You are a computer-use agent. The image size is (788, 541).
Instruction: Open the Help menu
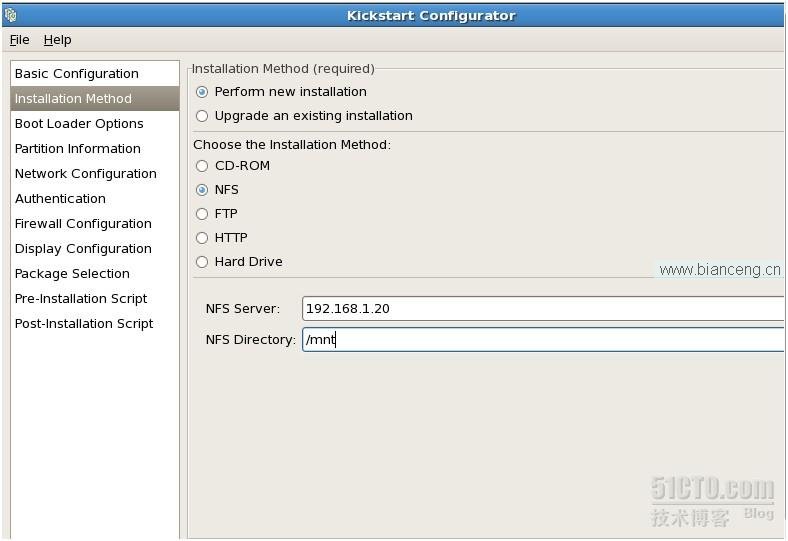point(57,40)
